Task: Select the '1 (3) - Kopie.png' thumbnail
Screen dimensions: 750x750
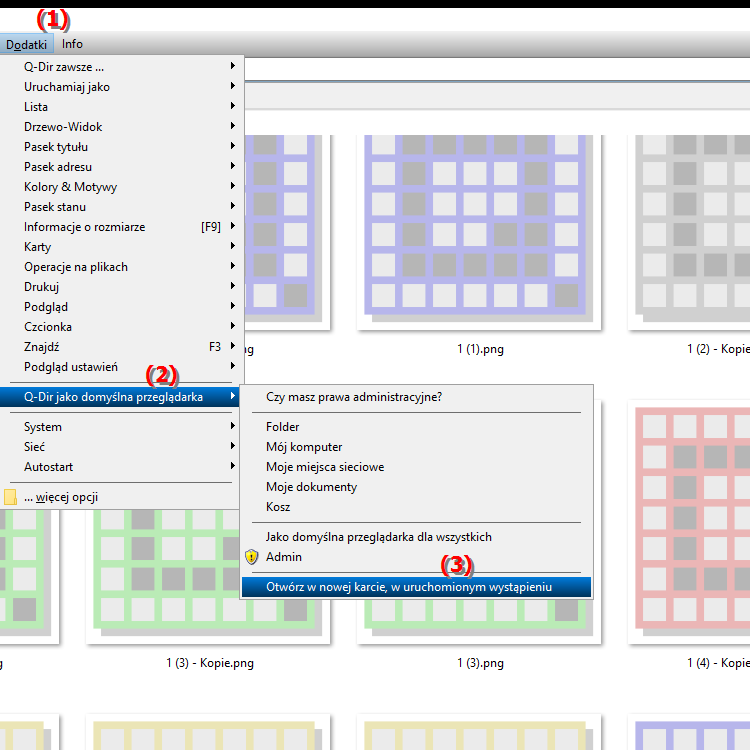Action: (x=208, y=576)
